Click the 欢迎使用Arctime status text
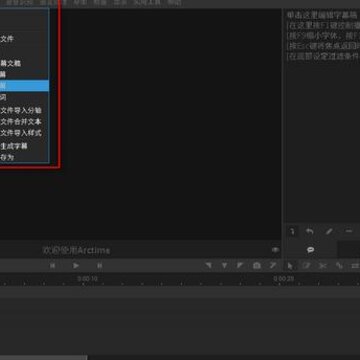360x360 pixels. (76, 250)
